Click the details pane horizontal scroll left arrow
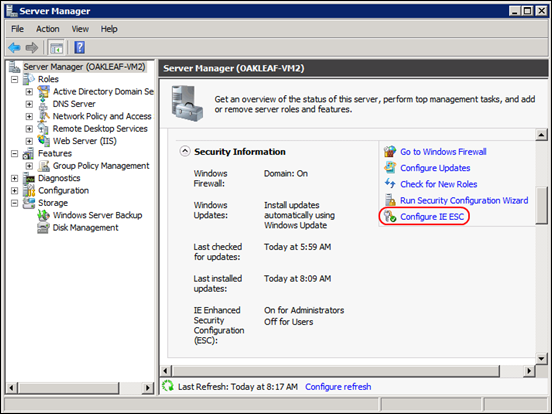The width and height of the screenshot is (552, 414). [x=166, y=371]
